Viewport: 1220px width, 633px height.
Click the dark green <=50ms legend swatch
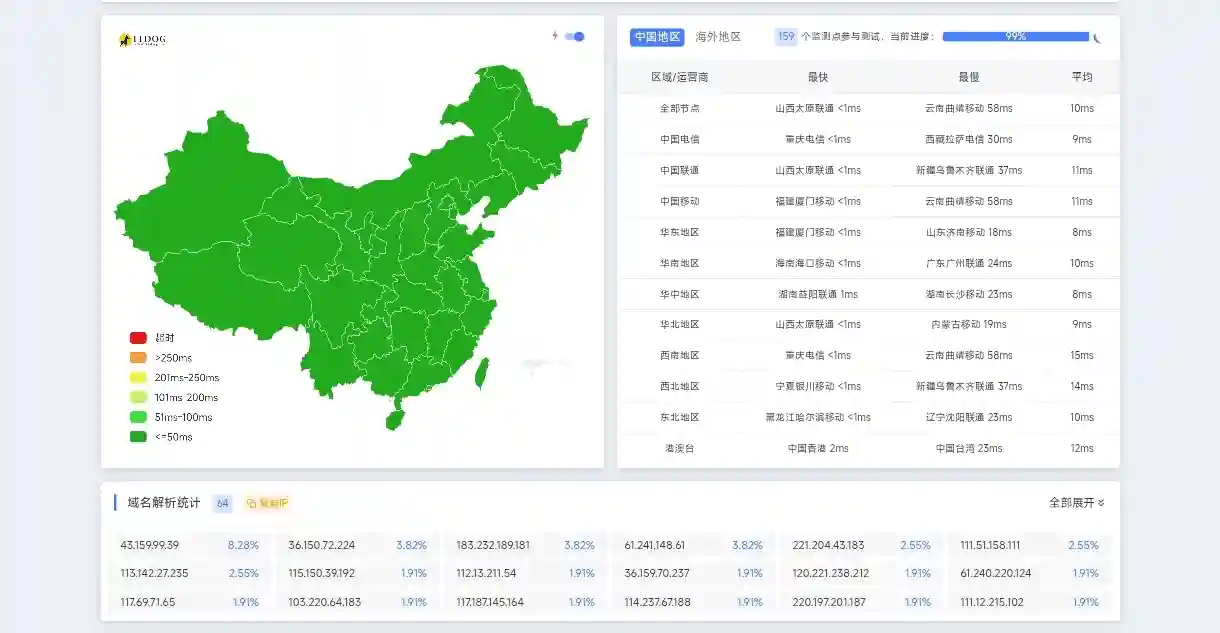point(138,437)
